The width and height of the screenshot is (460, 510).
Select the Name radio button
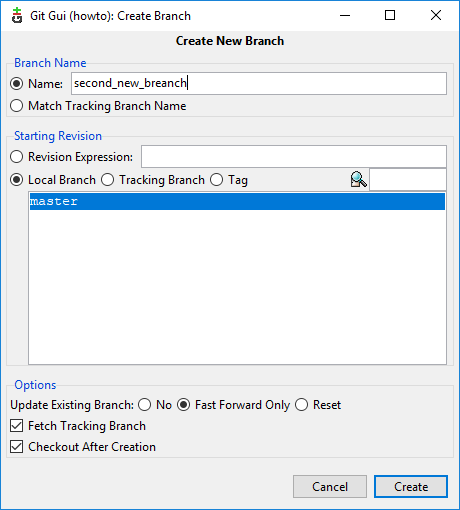pyautogui.click(x=16, y=83)
